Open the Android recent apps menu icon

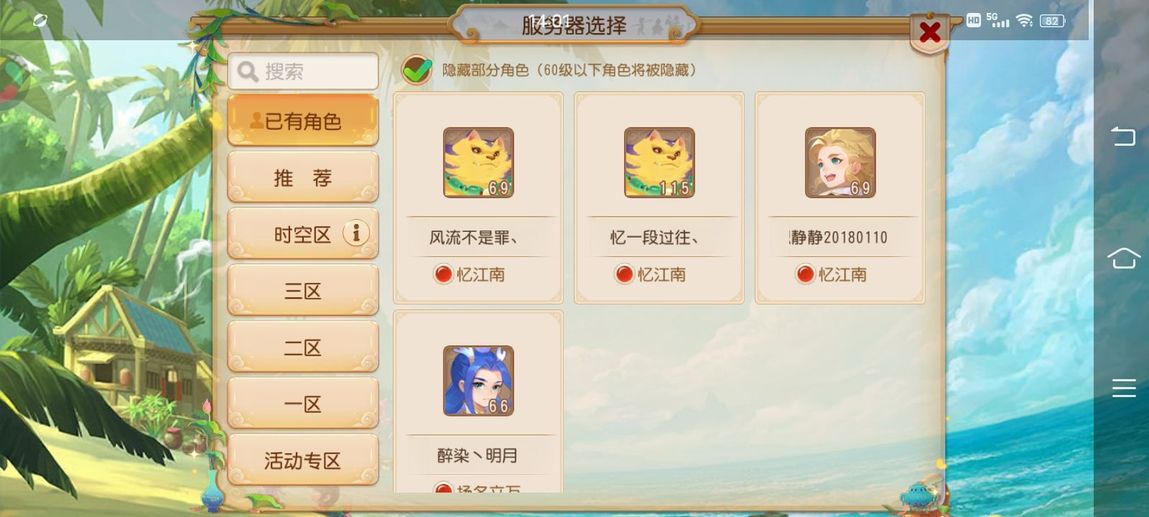1123,387
